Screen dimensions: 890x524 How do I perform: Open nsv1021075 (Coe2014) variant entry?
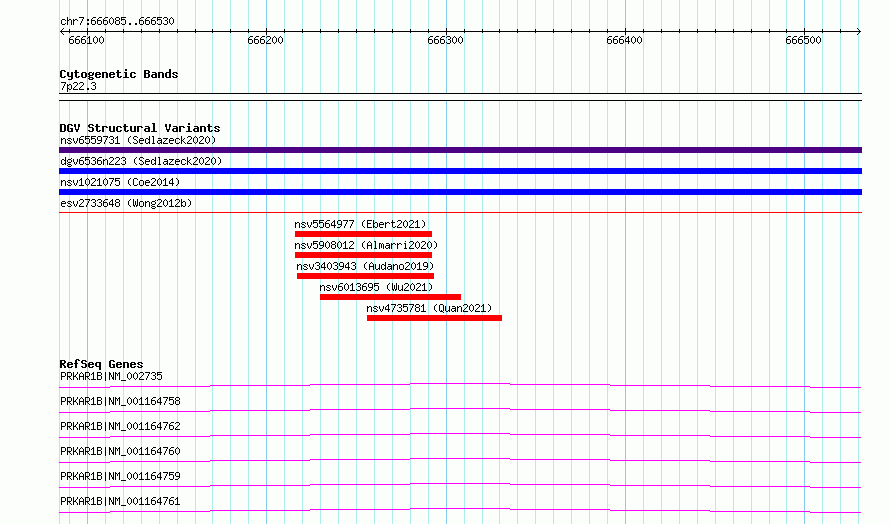click(x=120, y=182)
